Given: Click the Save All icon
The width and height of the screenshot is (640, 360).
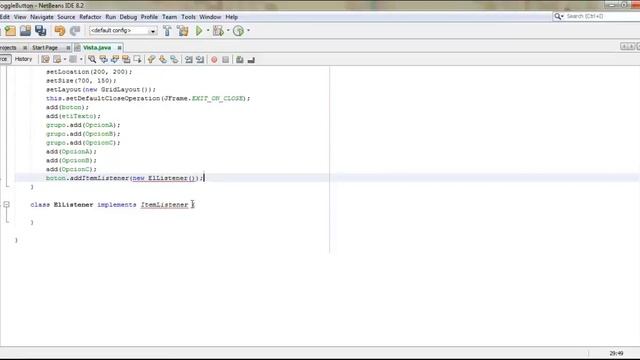Looking at the screenshot, I should pyautogui.click(x=40, y=31).
